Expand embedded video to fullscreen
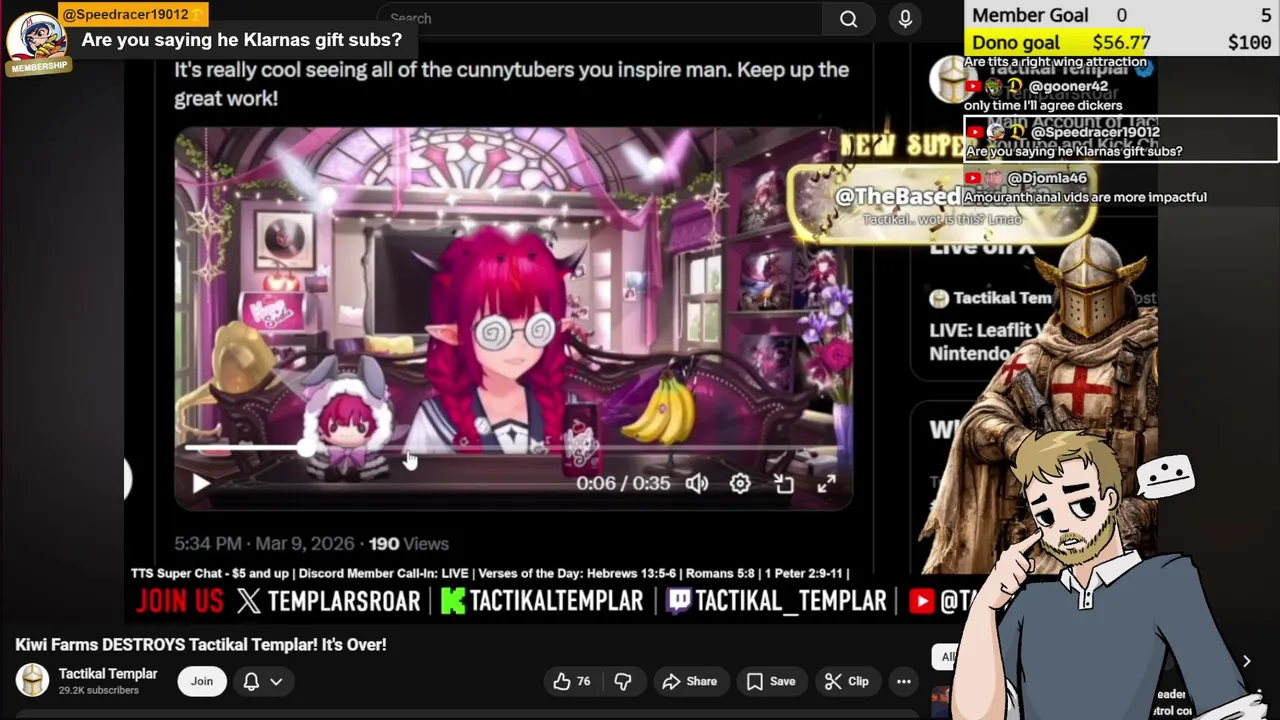The image size is (1280, 720). point(826,484)
